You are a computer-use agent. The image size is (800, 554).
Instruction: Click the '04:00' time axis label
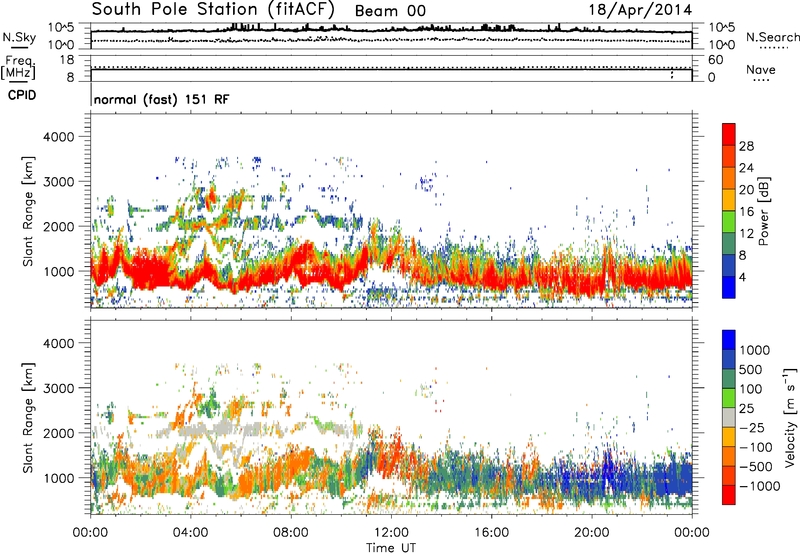click(x=191, y=533)
